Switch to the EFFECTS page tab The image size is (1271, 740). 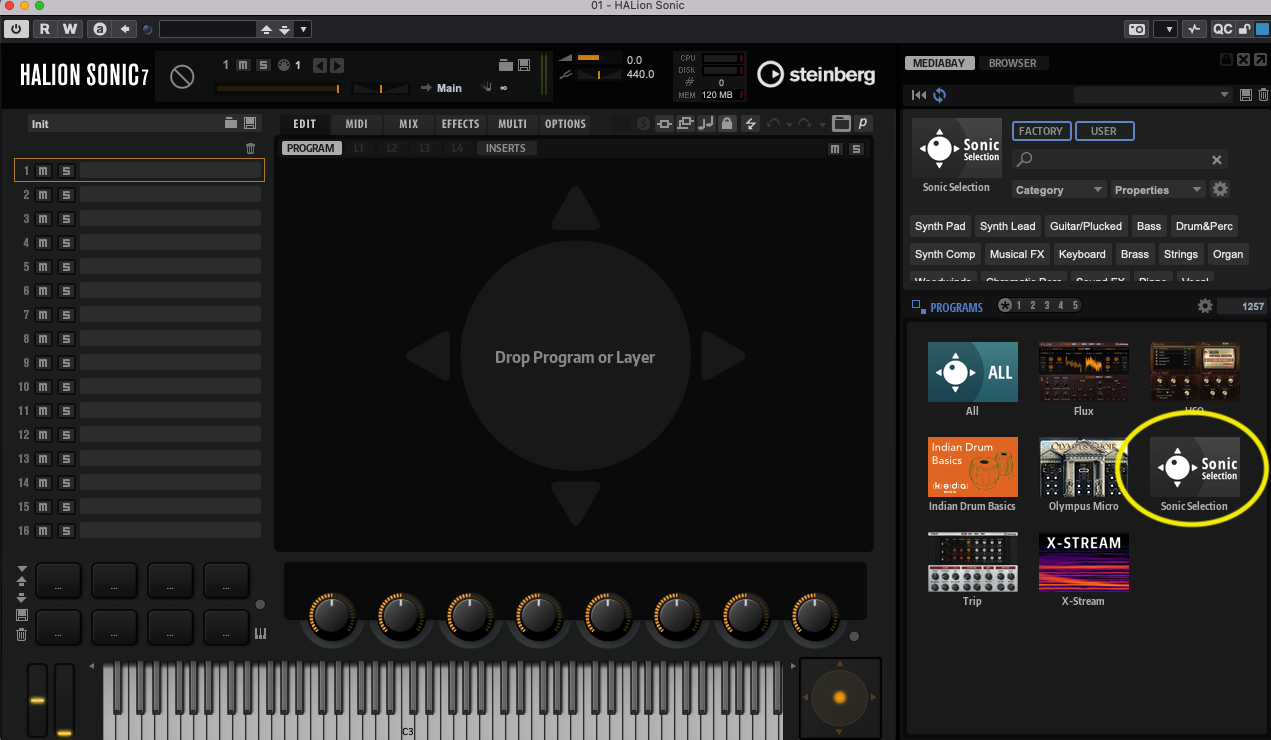[461, 124]
